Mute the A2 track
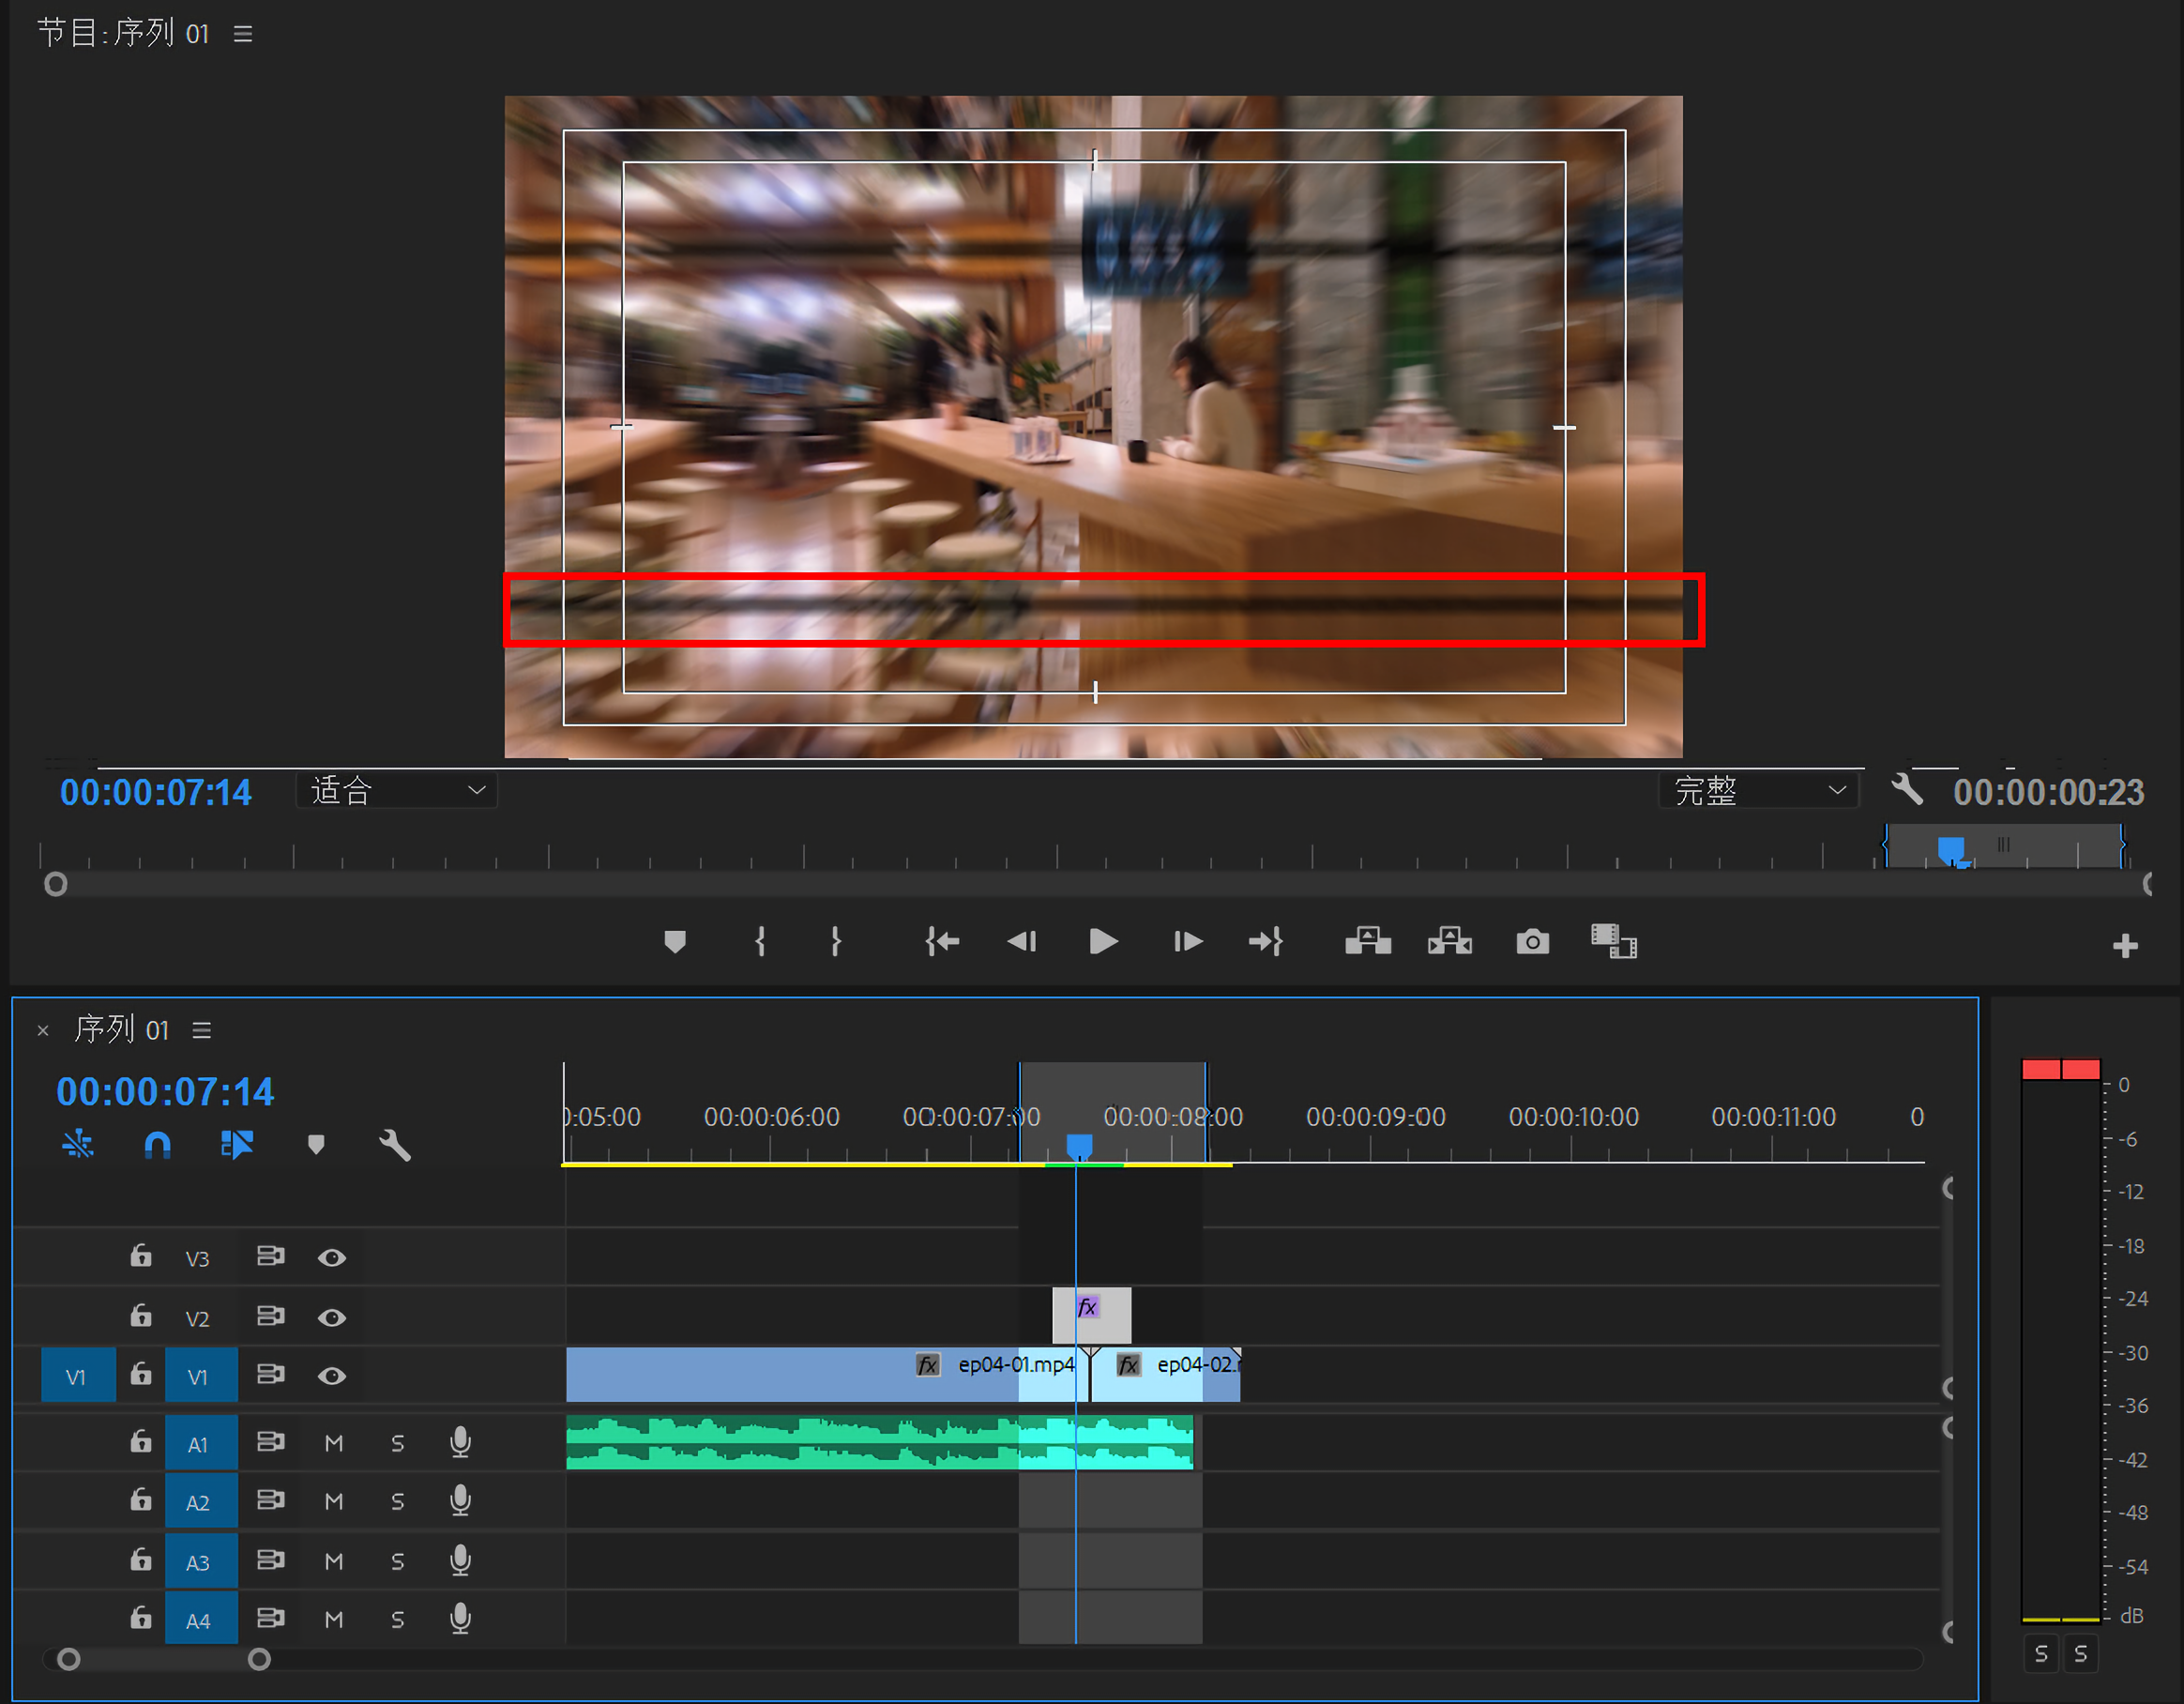Viewport: 2184px width, 1704px height. click(x=334, y=1501)
